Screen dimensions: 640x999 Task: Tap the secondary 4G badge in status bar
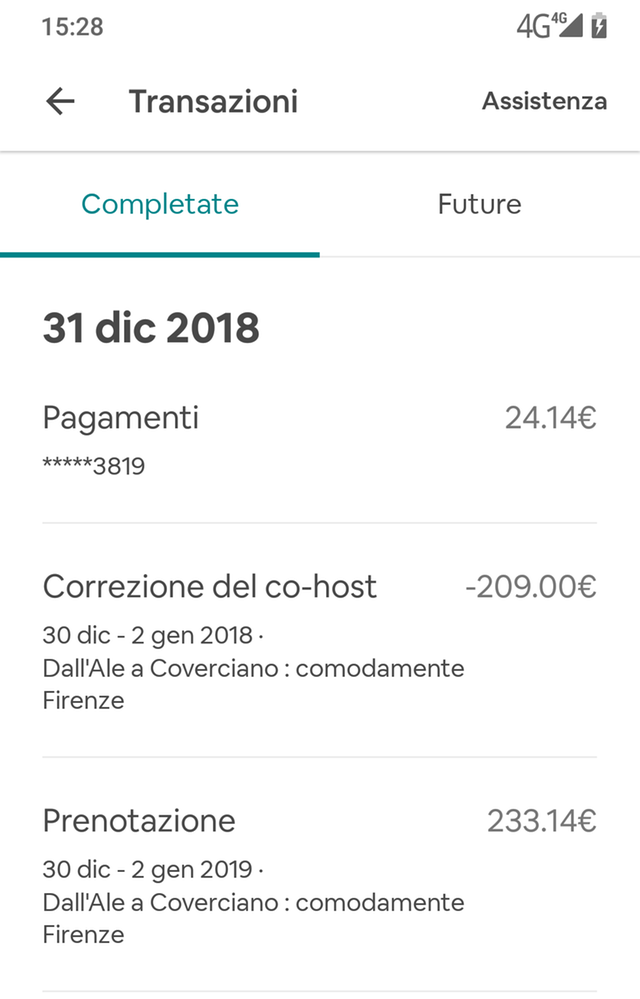[560, 21]
